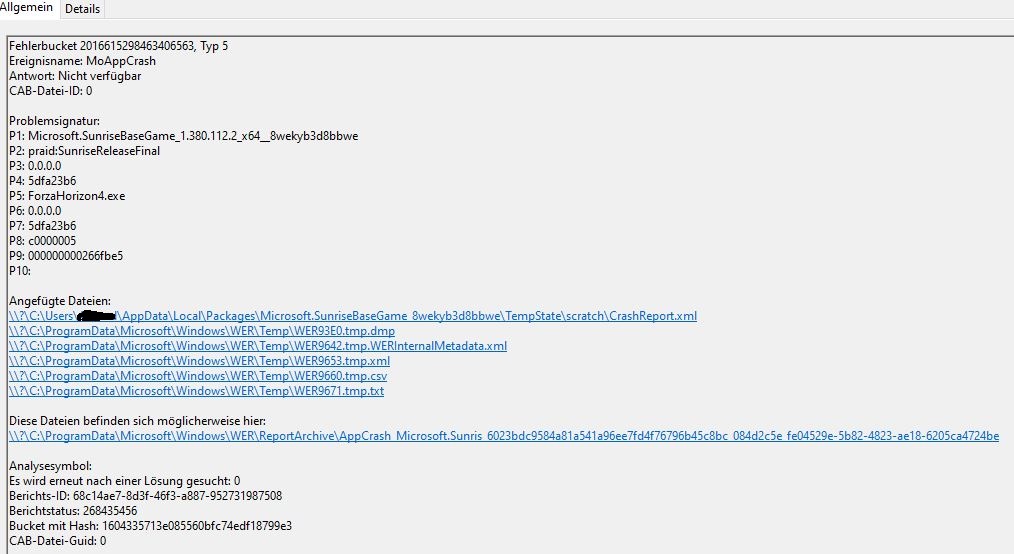
Task: Switch to the Allgemein tab
Action: 27,8
